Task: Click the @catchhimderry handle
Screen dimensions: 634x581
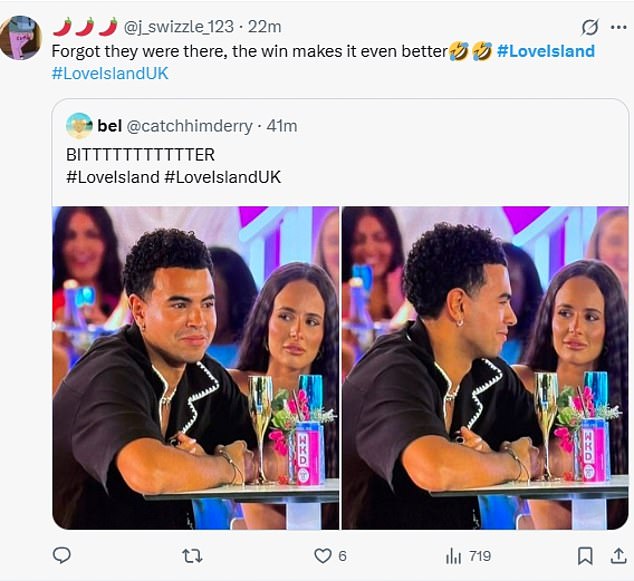Action: click(x=190, y=126)
